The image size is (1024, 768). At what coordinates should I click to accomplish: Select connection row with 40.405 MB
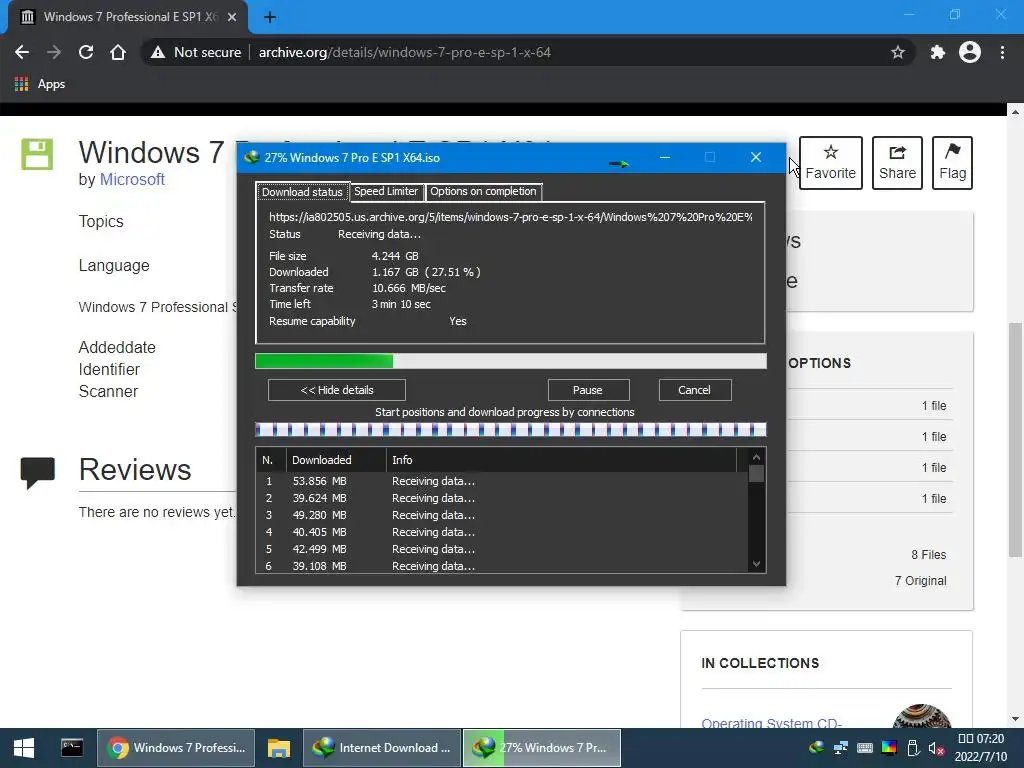[x=502, y=532]
